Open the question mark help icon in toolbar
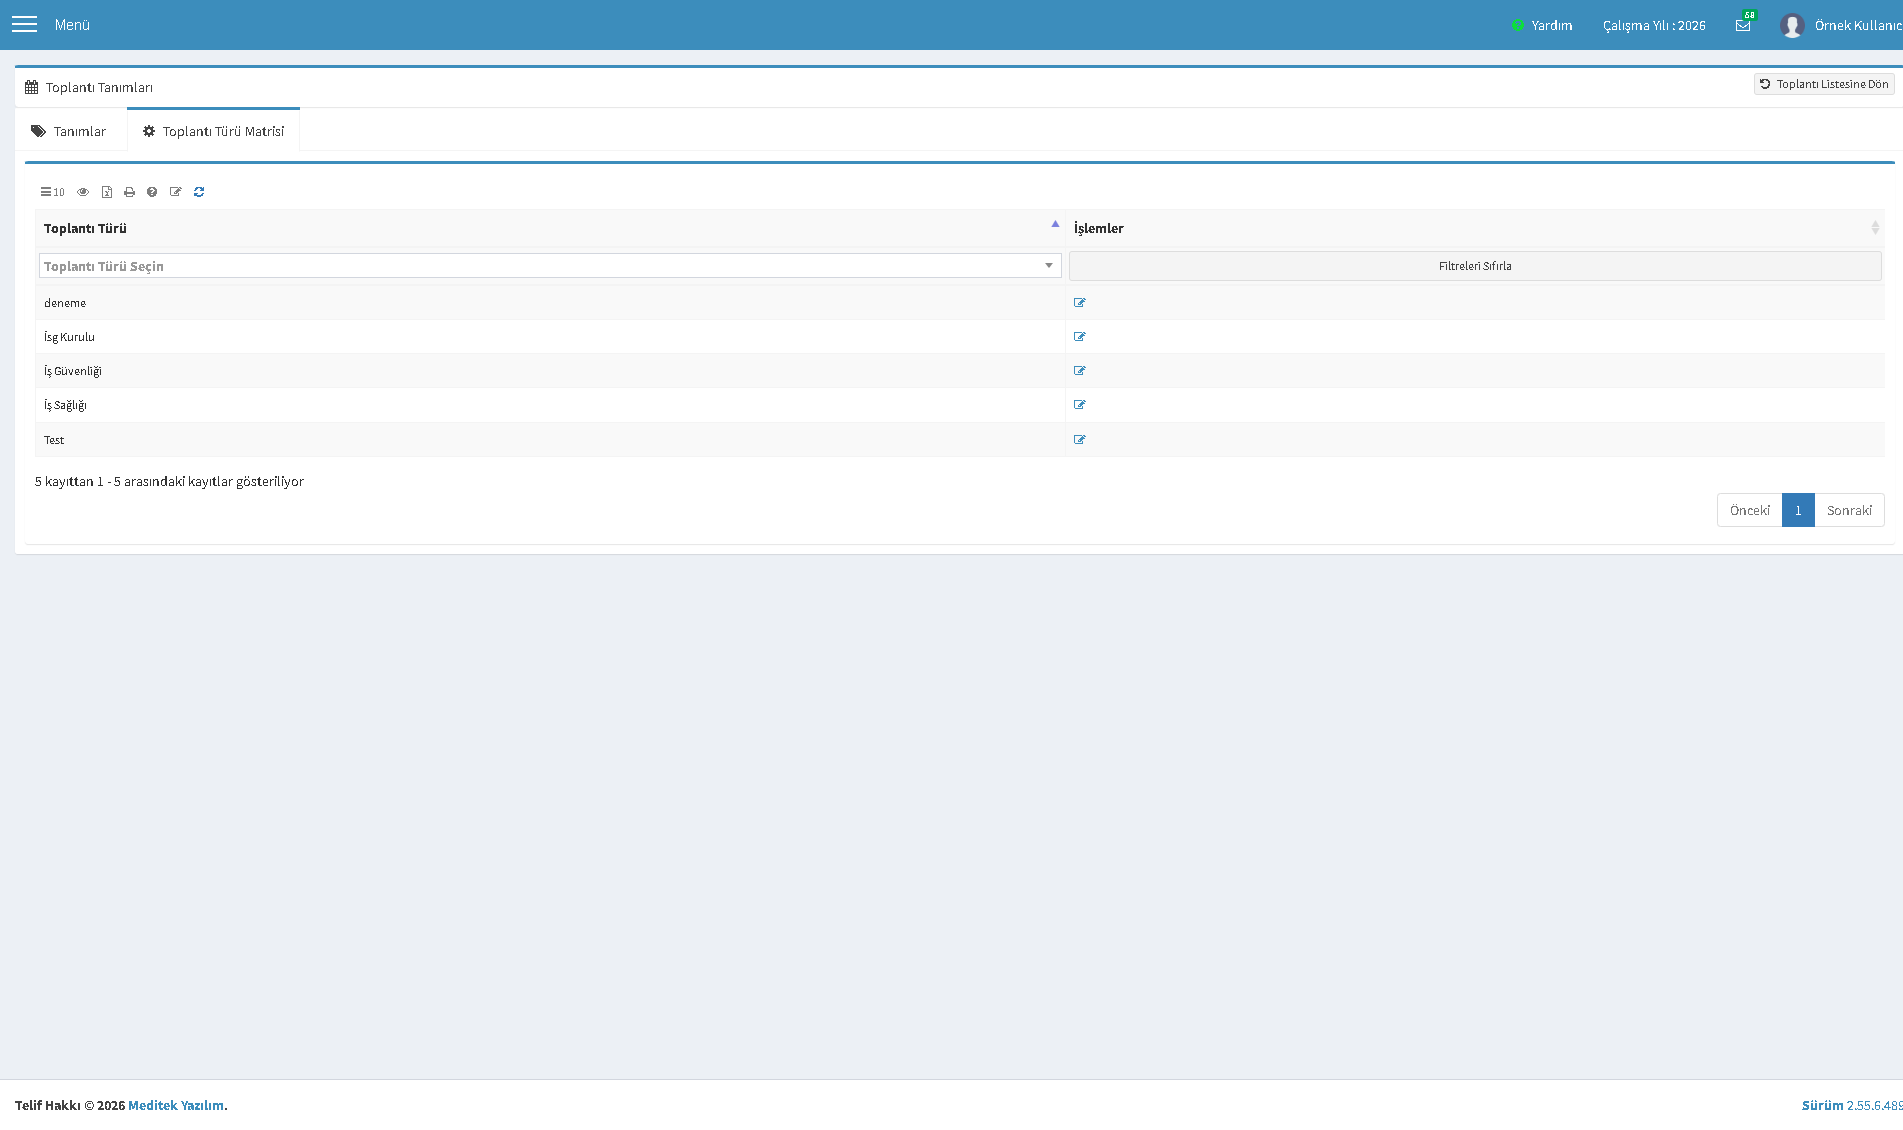Image resolution: width=1903 pixels, height=1130 pixels. click(x=152, y=192)
